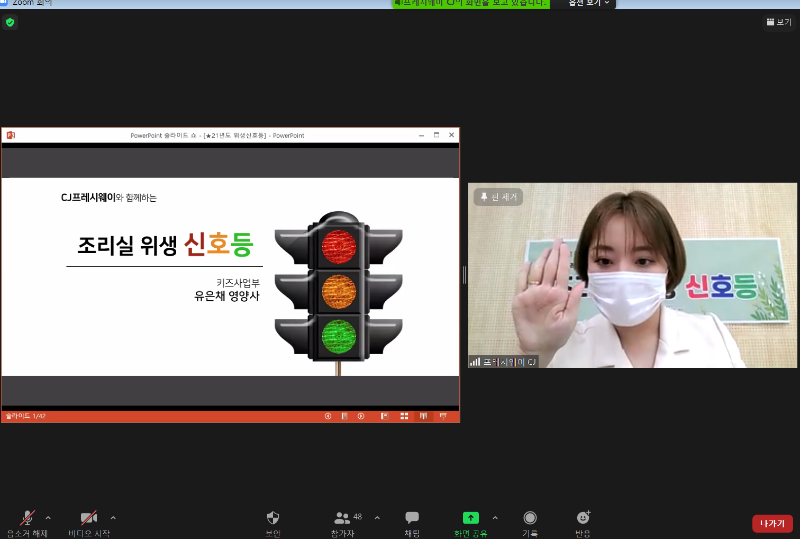Screen dimensions: 800x539
Task: Go to next slide in PowerPoint status bar
Action: (x=360, y=416)
